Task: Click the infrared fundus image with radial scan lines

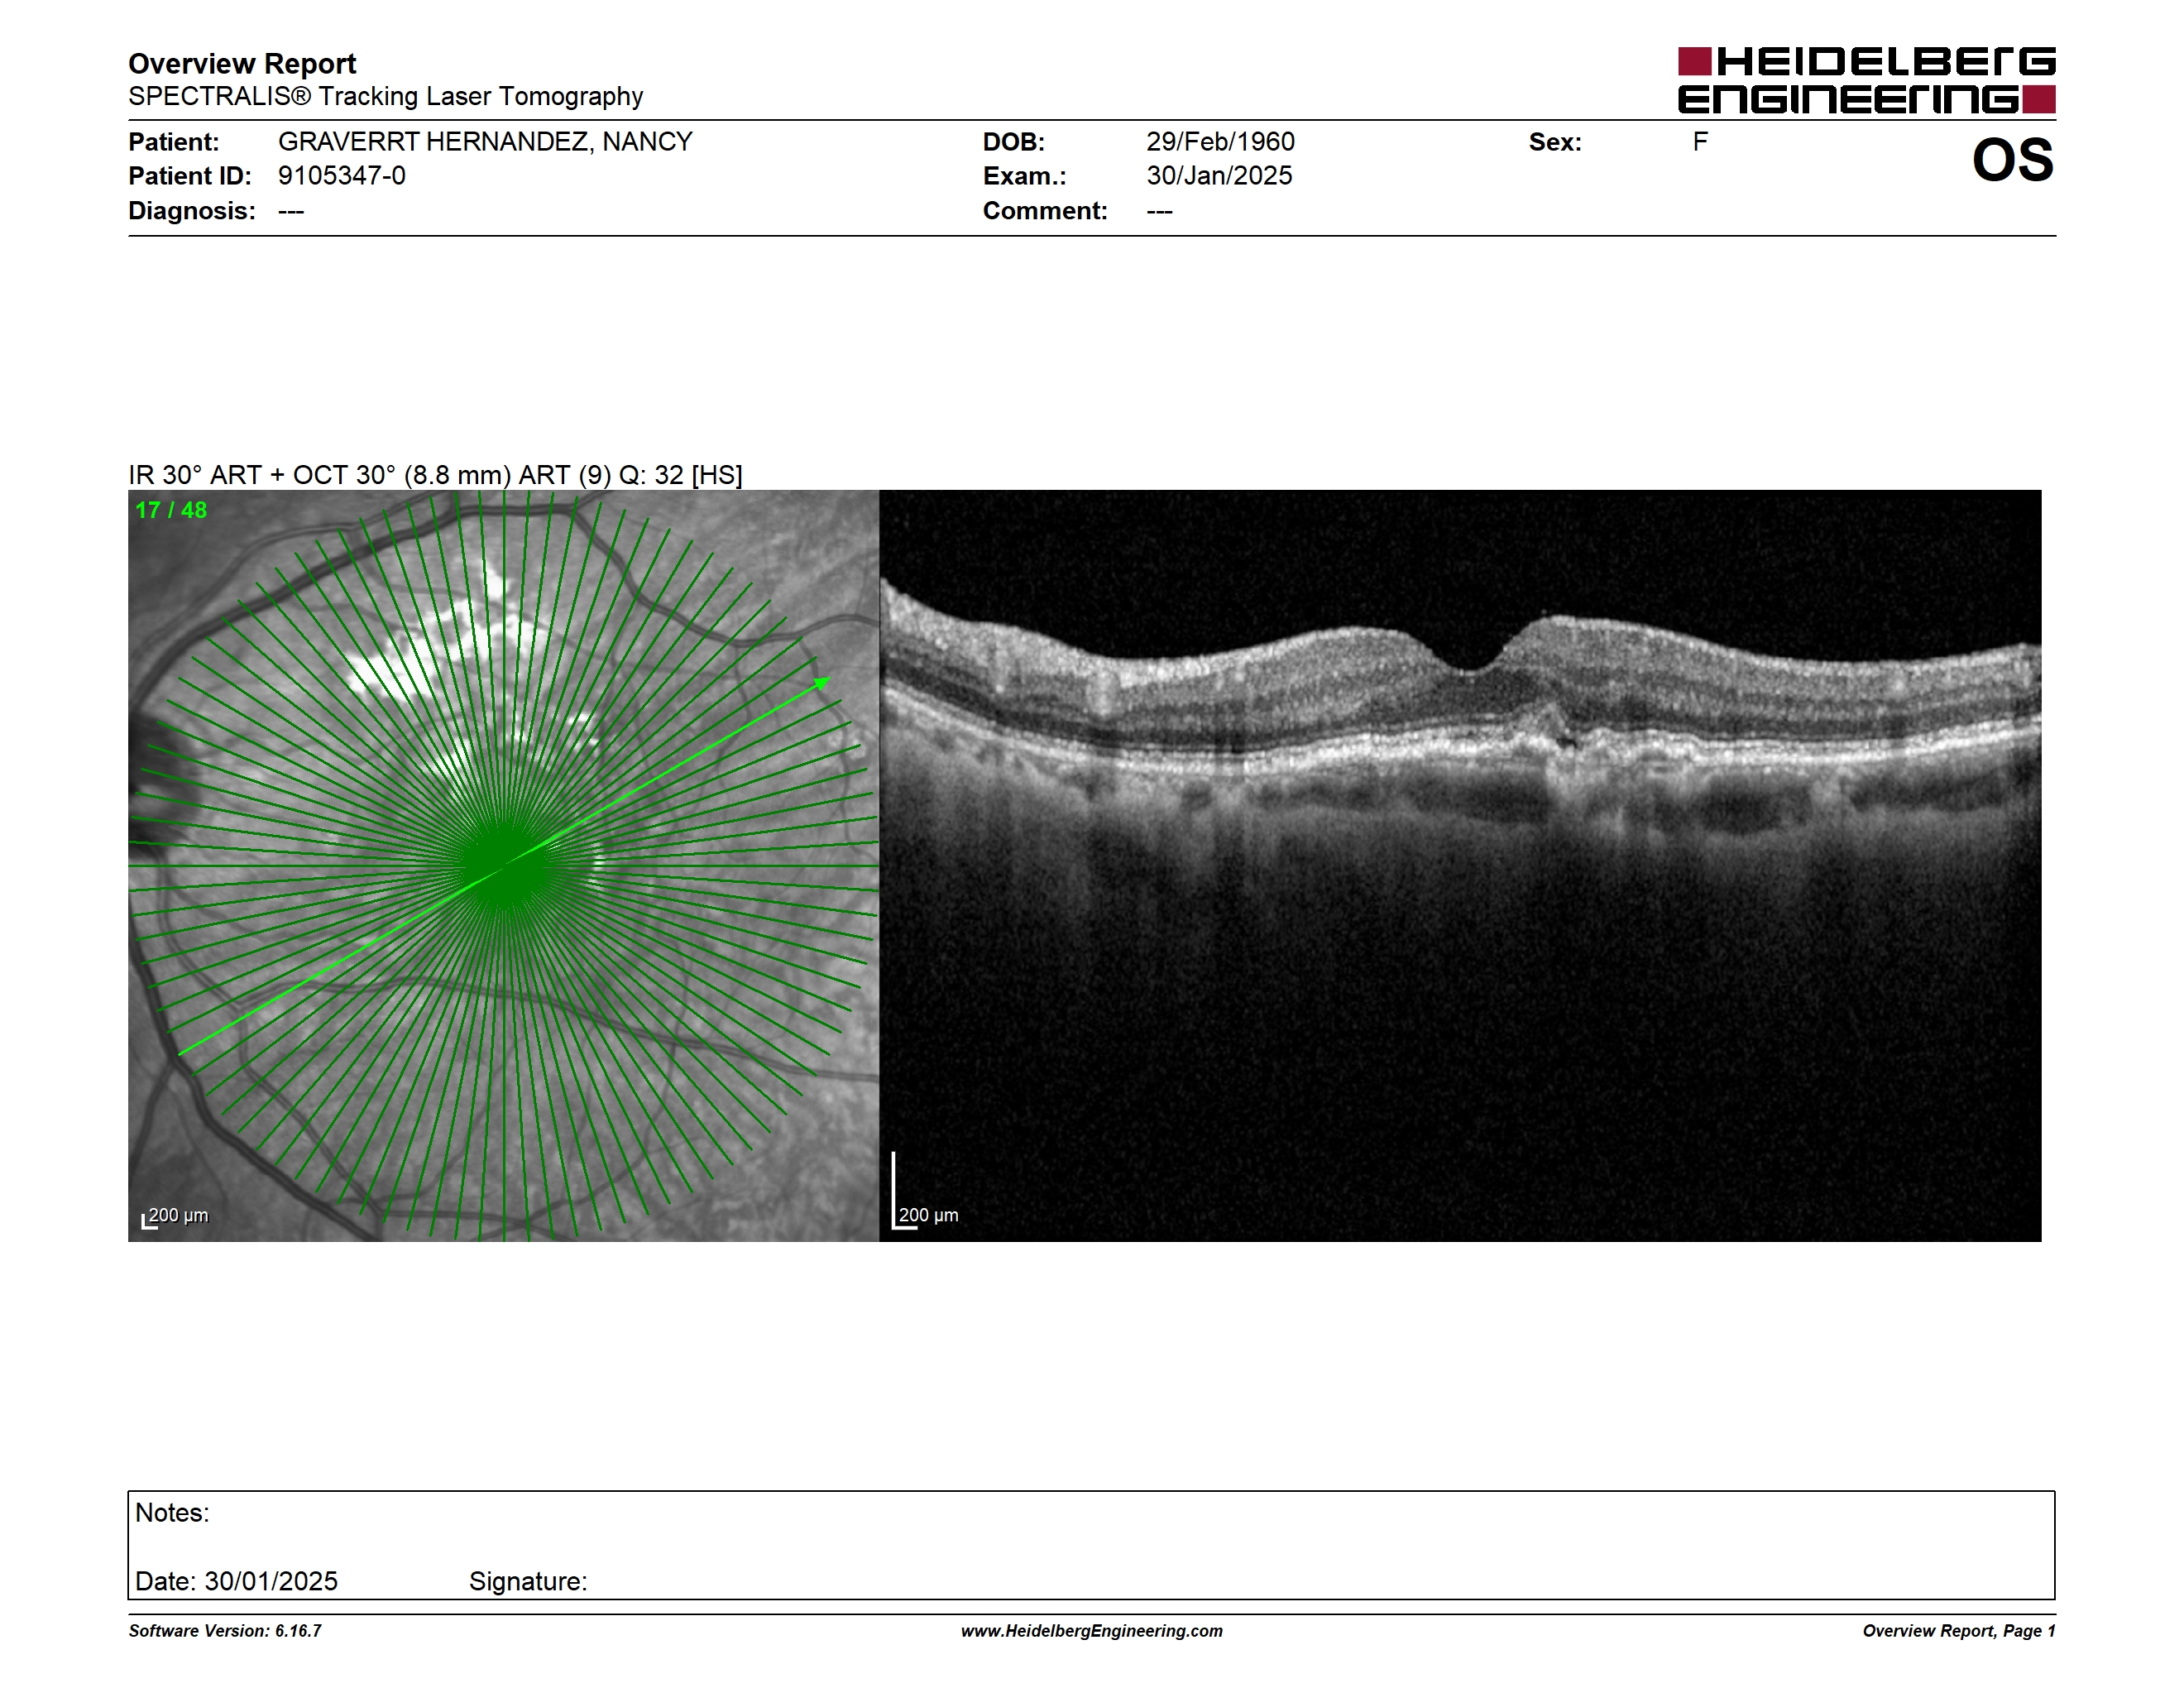Action: pyautogui.click(x=503, y=866)
